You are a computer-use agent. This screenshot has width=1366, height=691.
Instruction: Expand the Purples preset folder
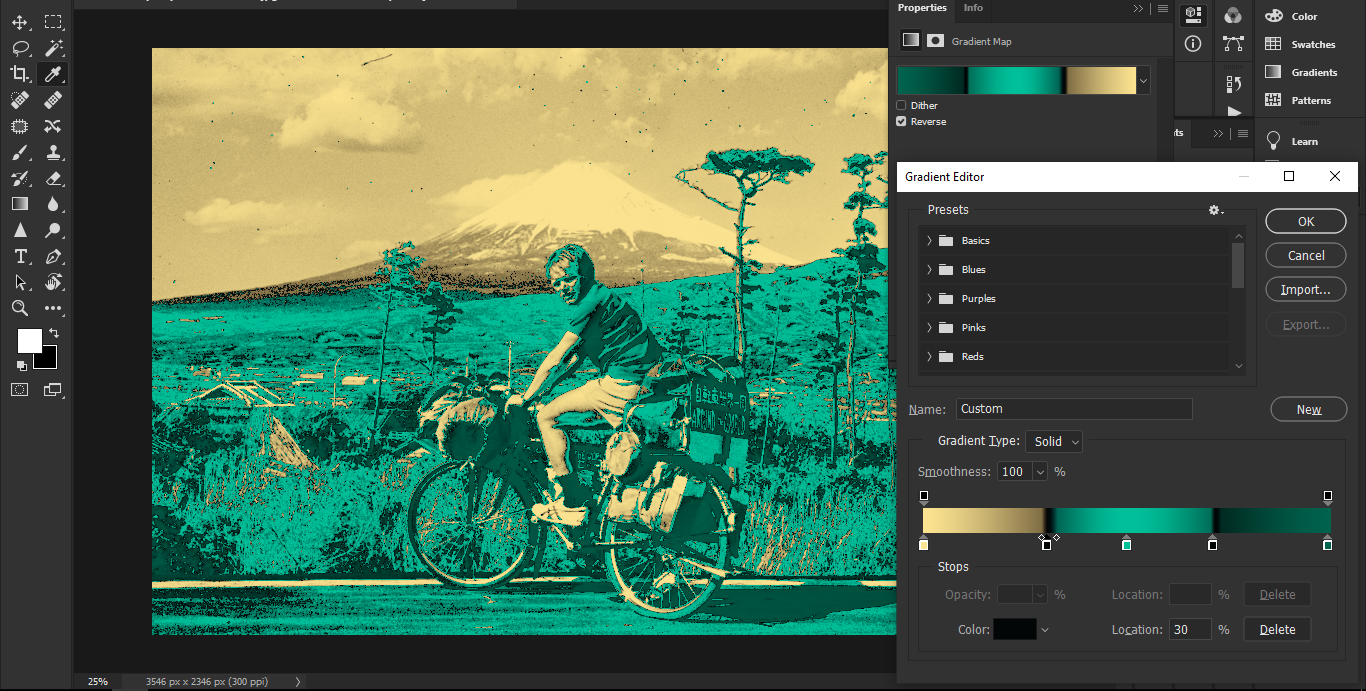(x=929, y=298)
